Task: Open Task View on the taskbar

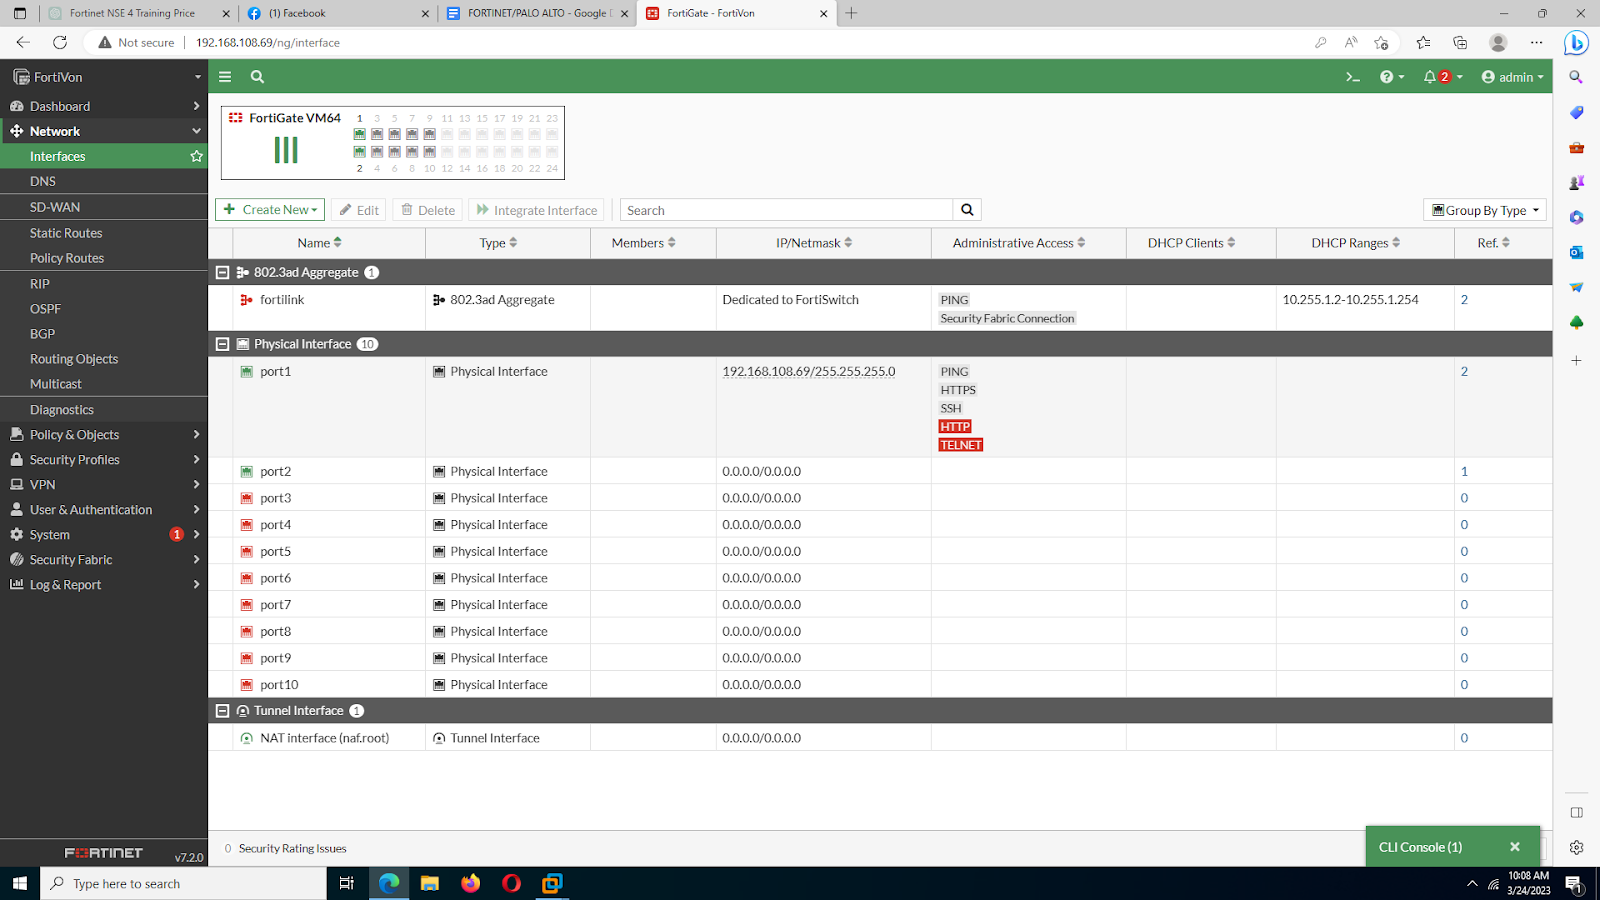Action: pyautogui.click(x=347, y=883)
